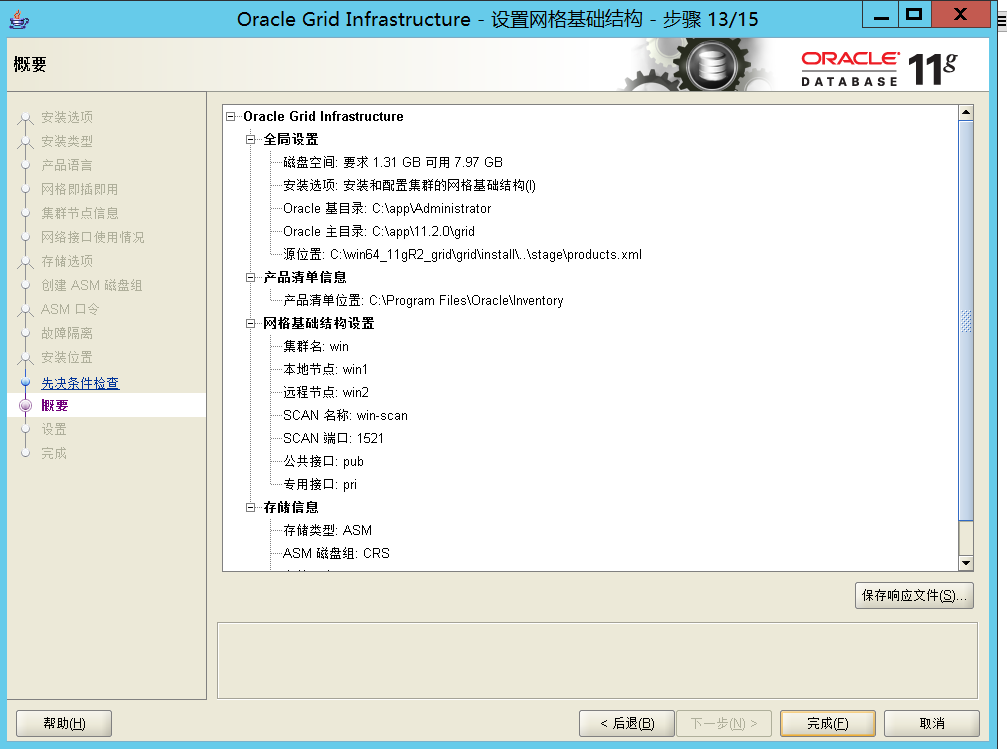Select the 网络接口使用情况 step
Image resolution: width=1007 pixels, height=749 pixels.
pos(92,237)
